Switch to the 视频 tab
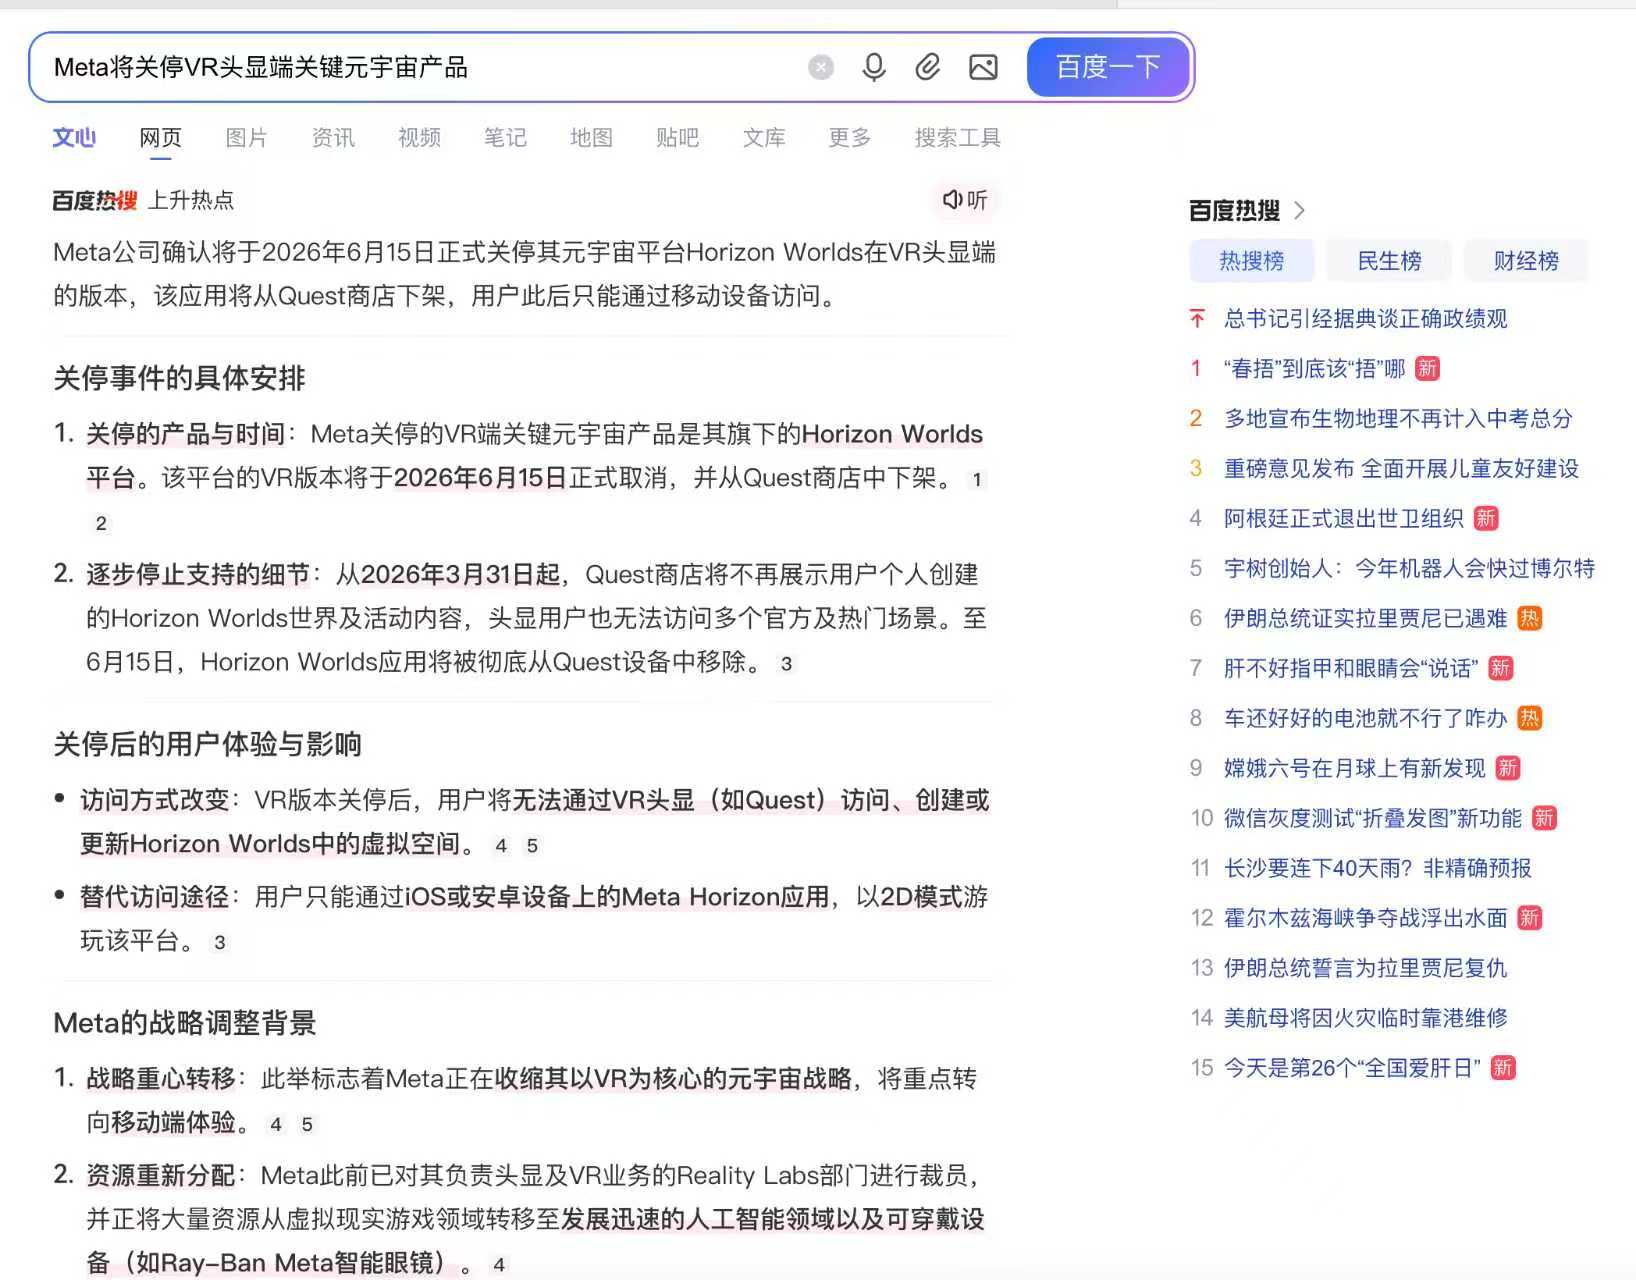This screenshot has height=1280, width=1636. [x=419, y=138]
